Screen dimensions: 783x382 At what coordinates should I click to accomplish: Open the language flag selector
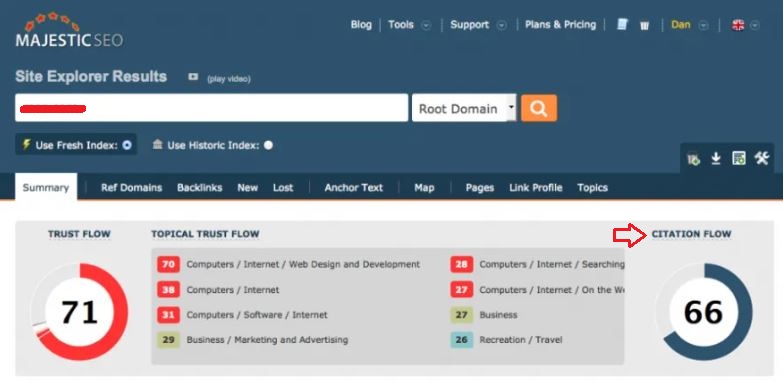745,25
